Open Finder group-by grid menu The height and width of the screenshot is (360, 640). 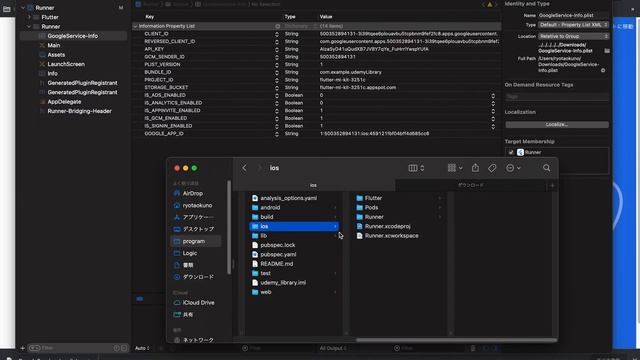pyautogui.click(x=455, y=168)
